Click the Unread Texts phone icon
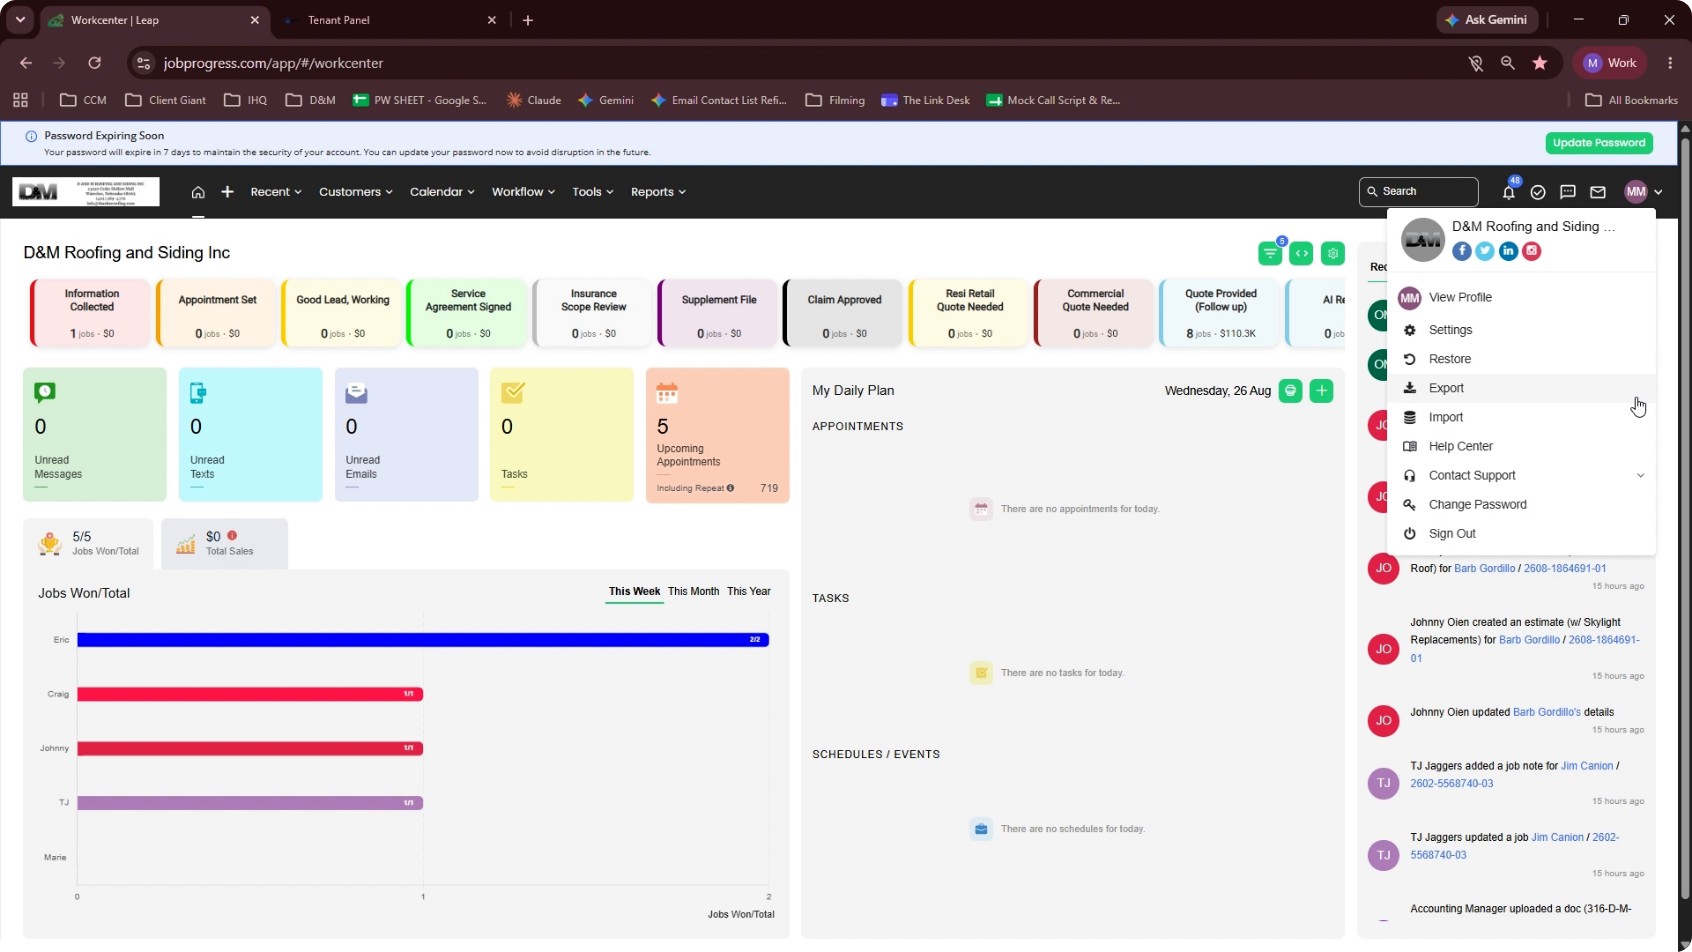This screenshot has width=1692, height=952. click(199, 393)
